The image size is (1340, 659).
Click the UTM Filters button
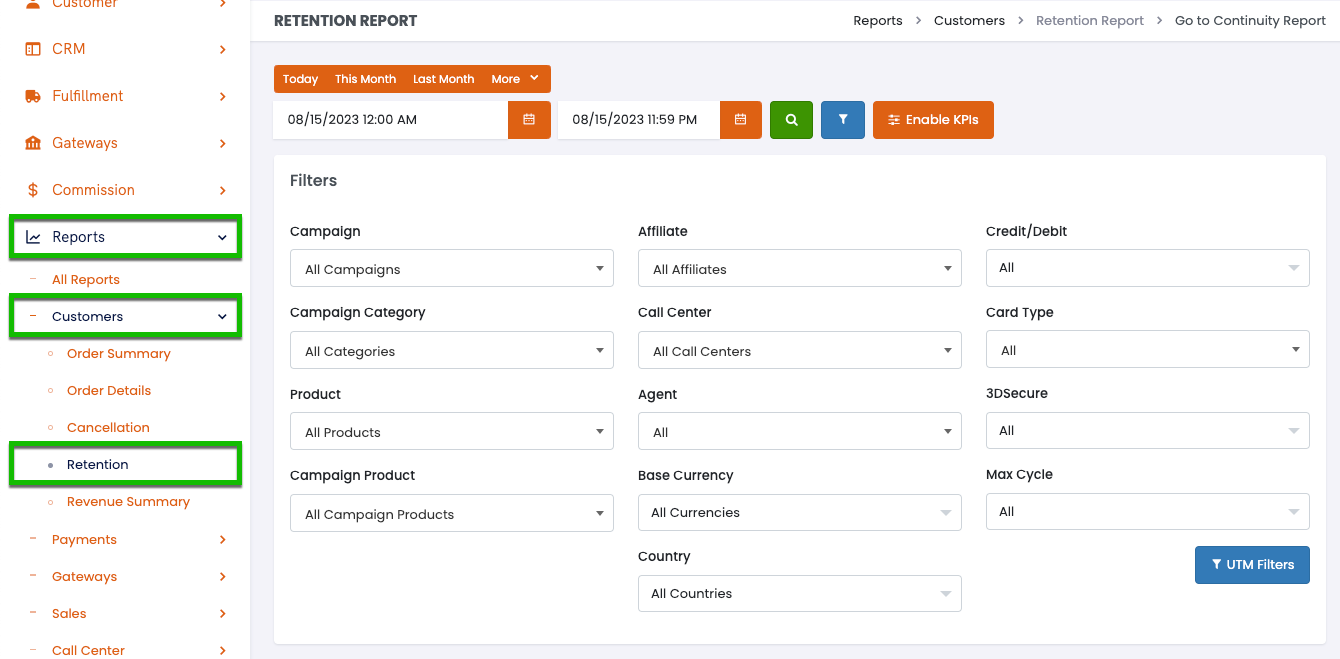coord(1252,565)
